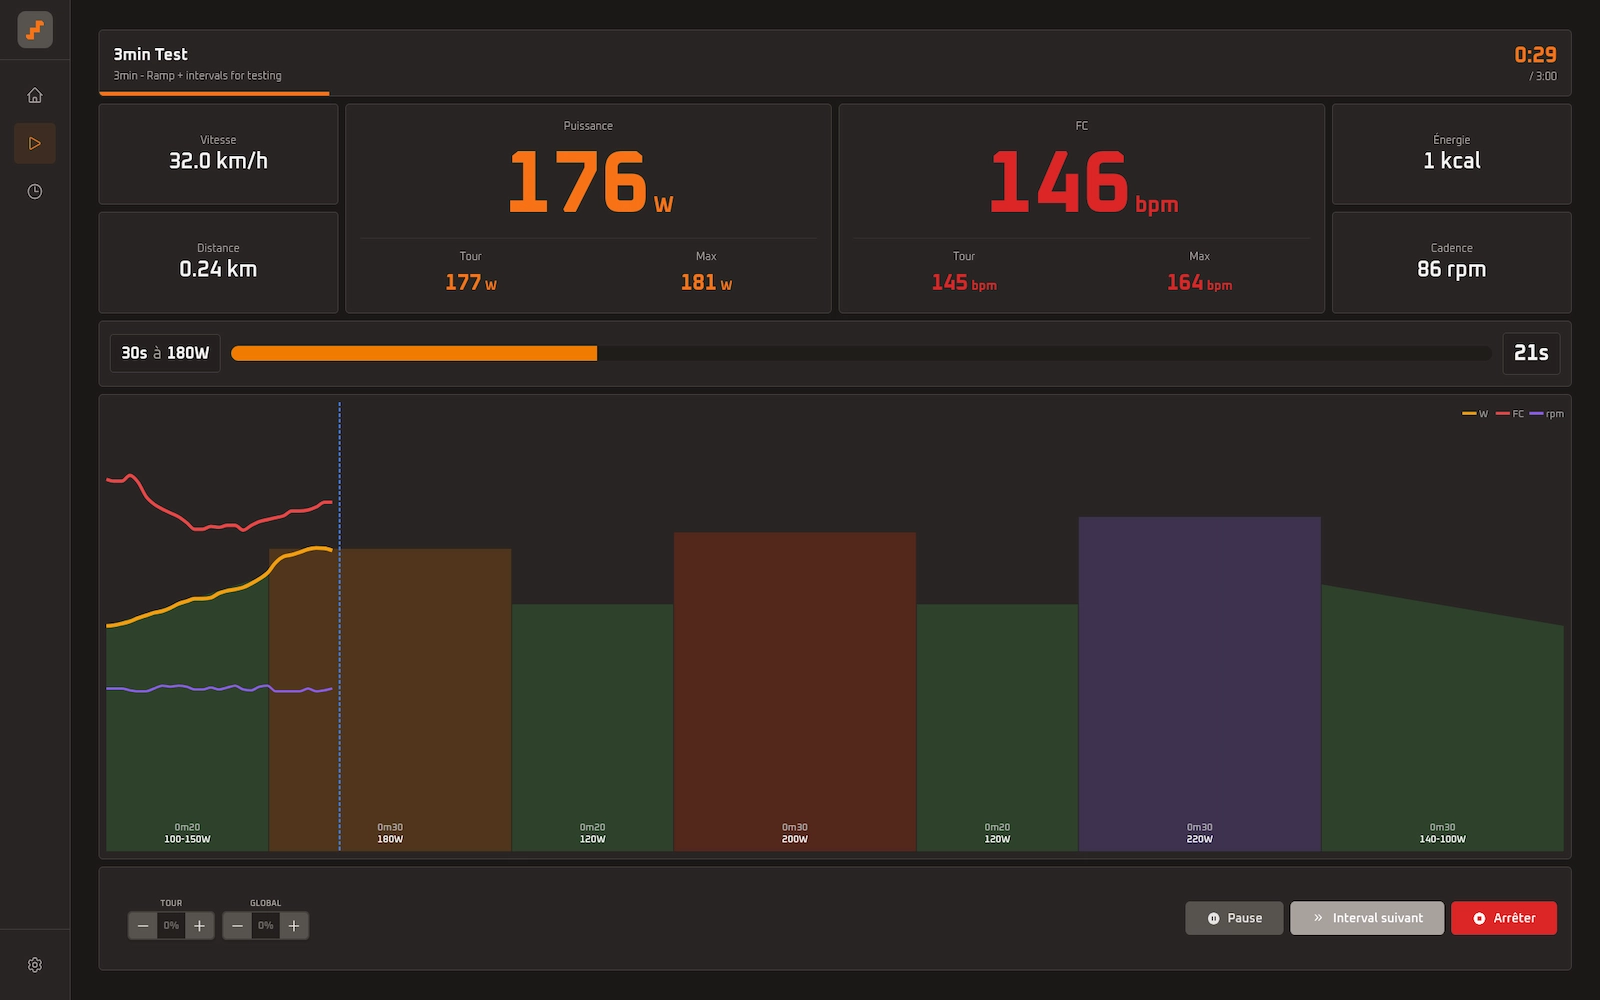
Task: Pause the workout
Action: pyautogui.click(x=1234, y=918)
